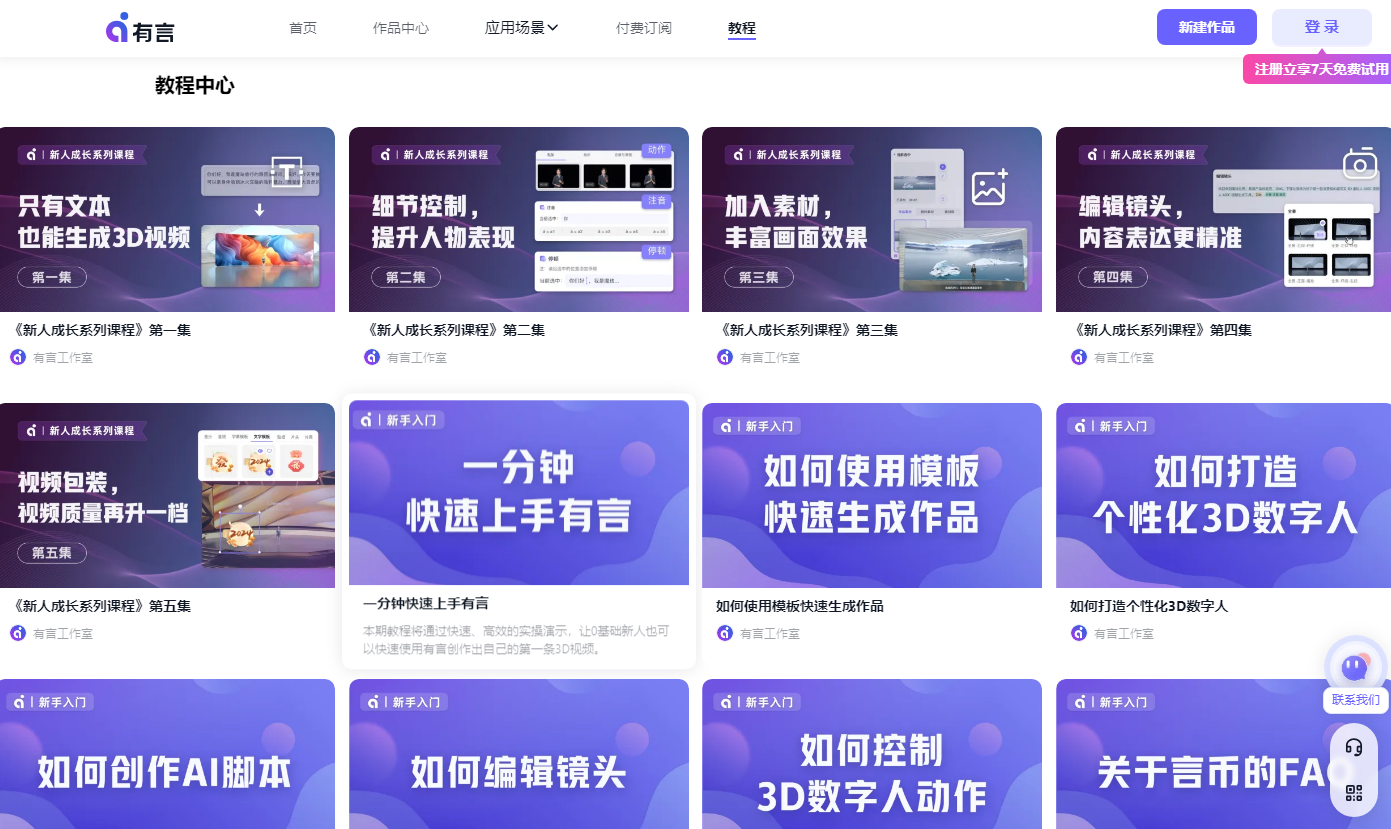Click author icon under 第一集 course
This screenshot has width=1391, height=829.
click(x=18, y=357)
